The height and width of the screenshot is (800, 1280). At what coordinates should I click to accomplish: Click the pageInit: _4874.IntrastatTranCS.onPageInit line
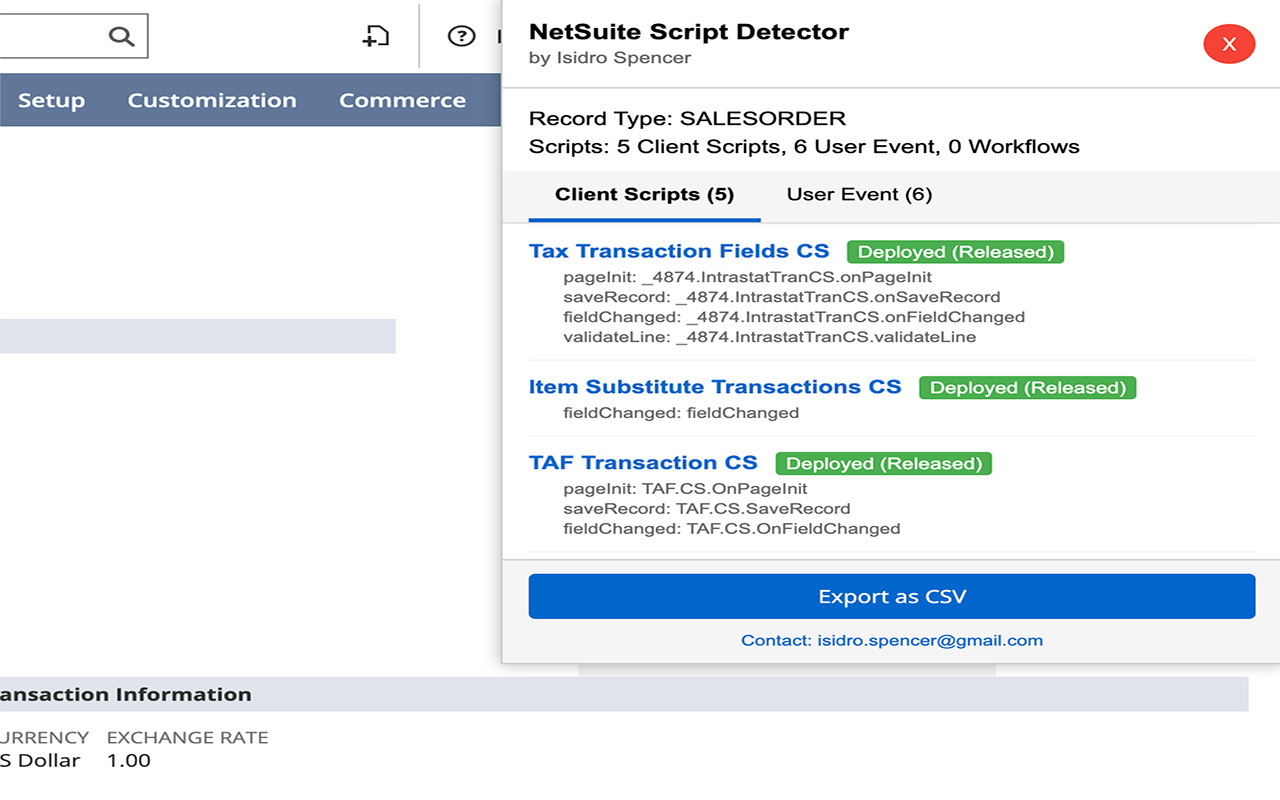[x=747, y=277]
